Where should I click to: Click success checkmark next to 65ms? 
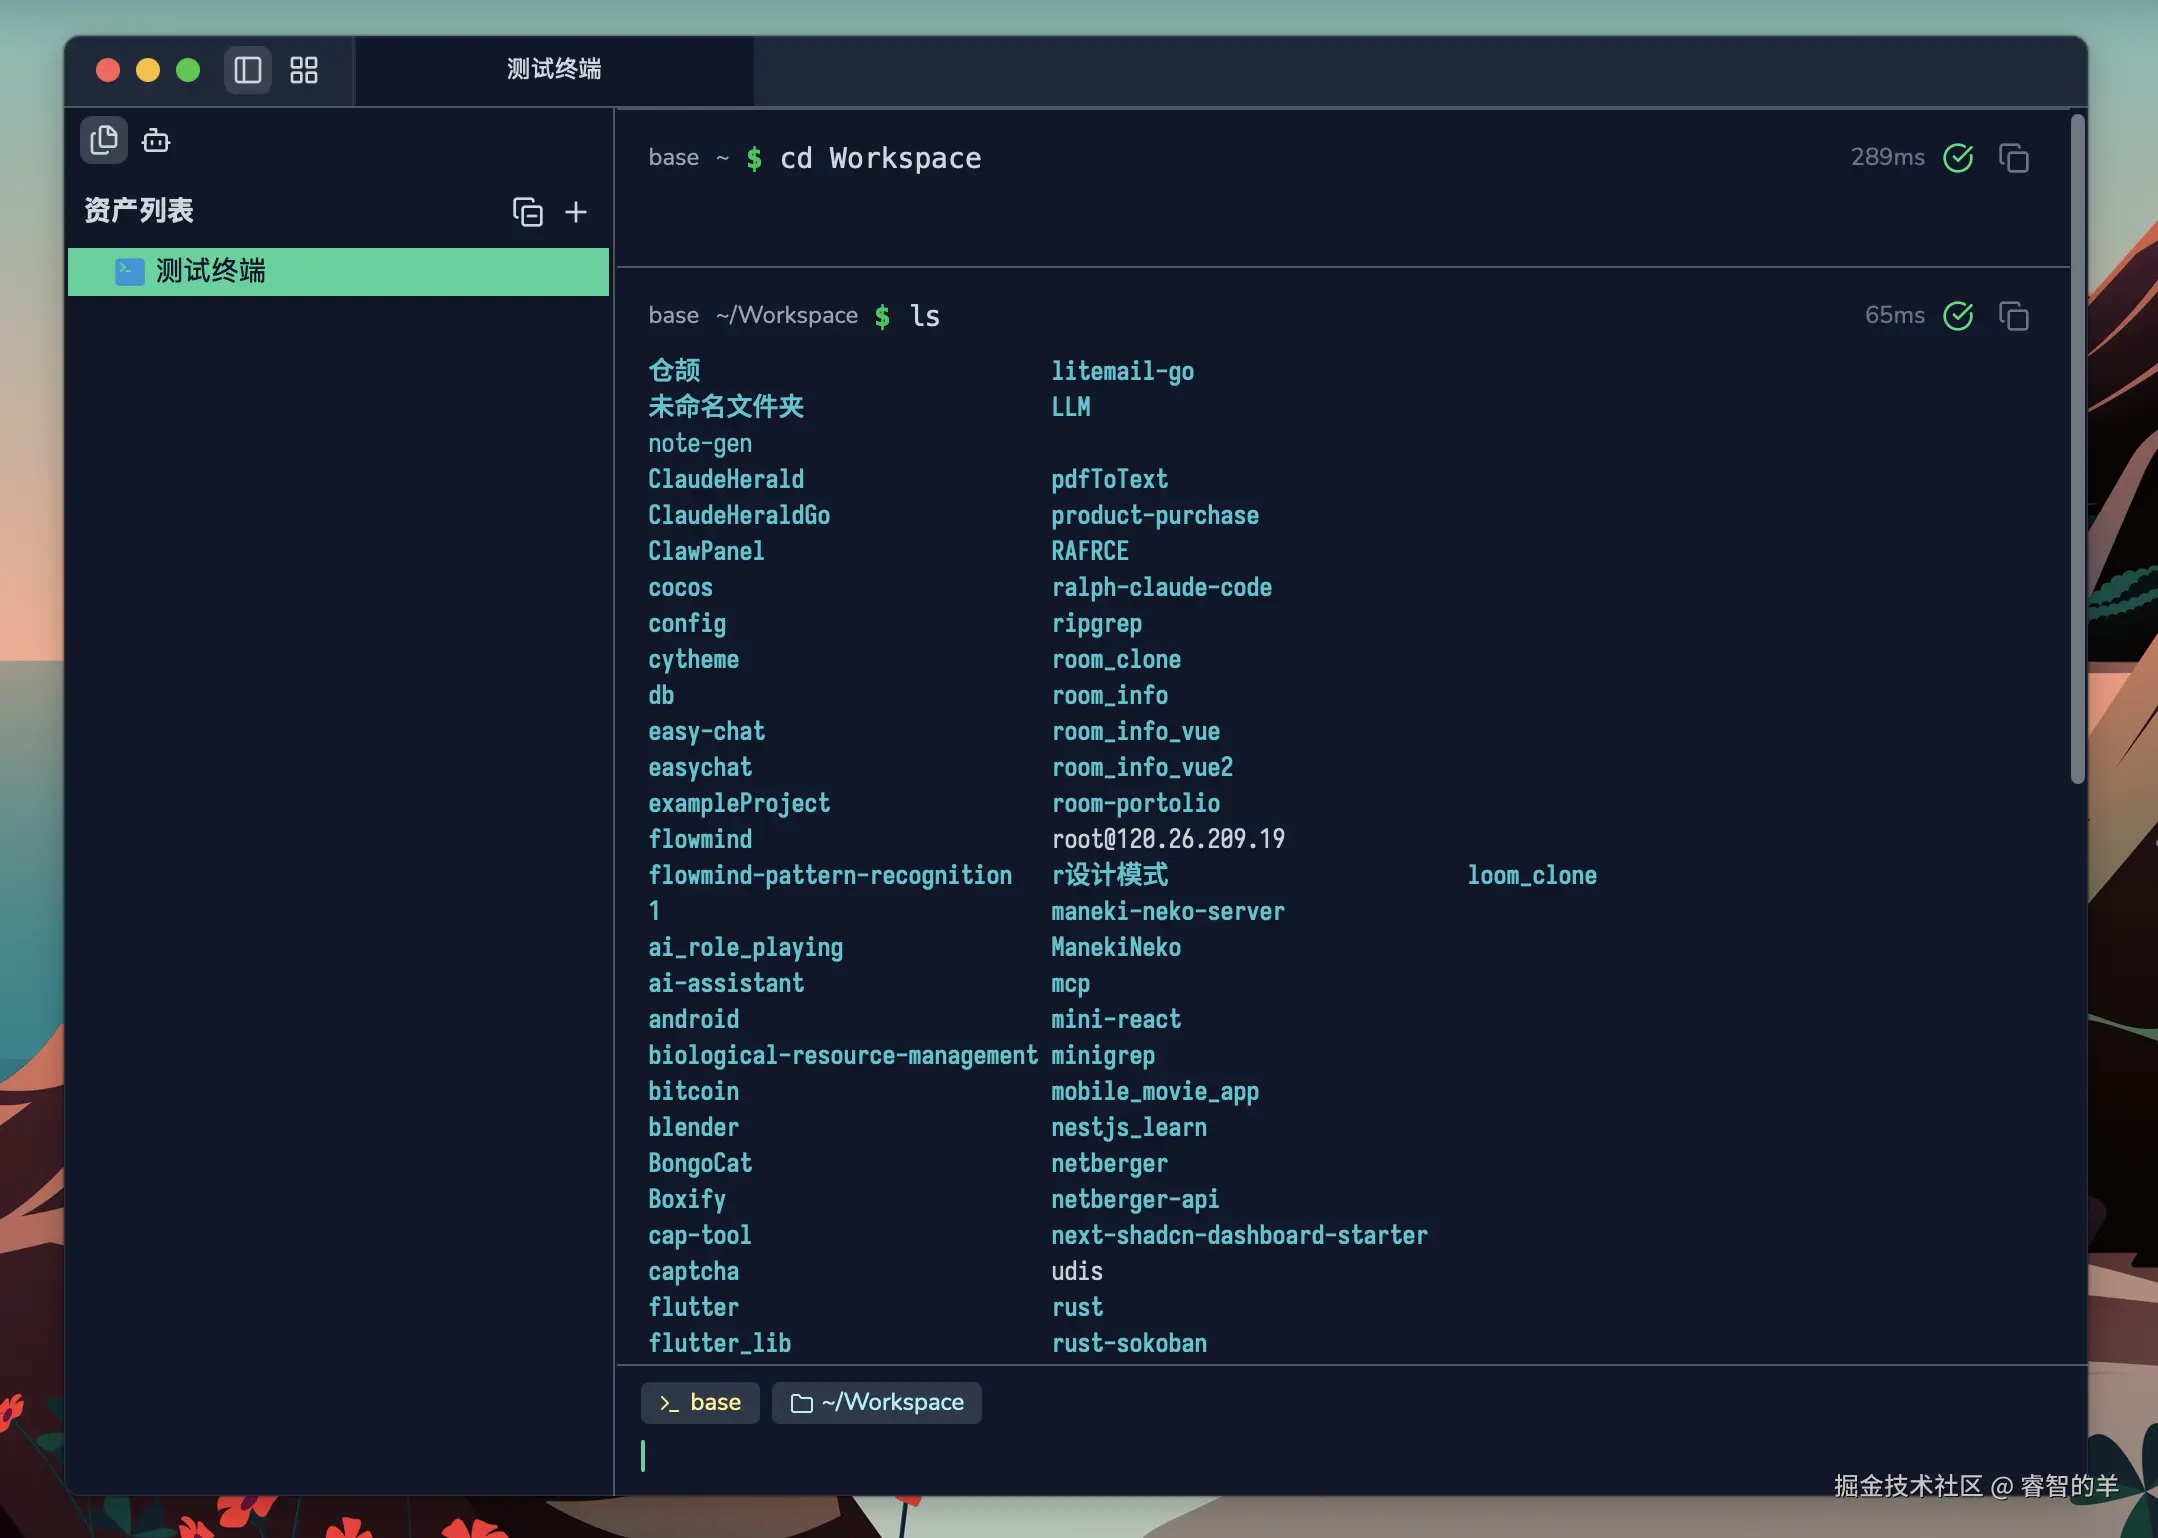point(1958,316)
